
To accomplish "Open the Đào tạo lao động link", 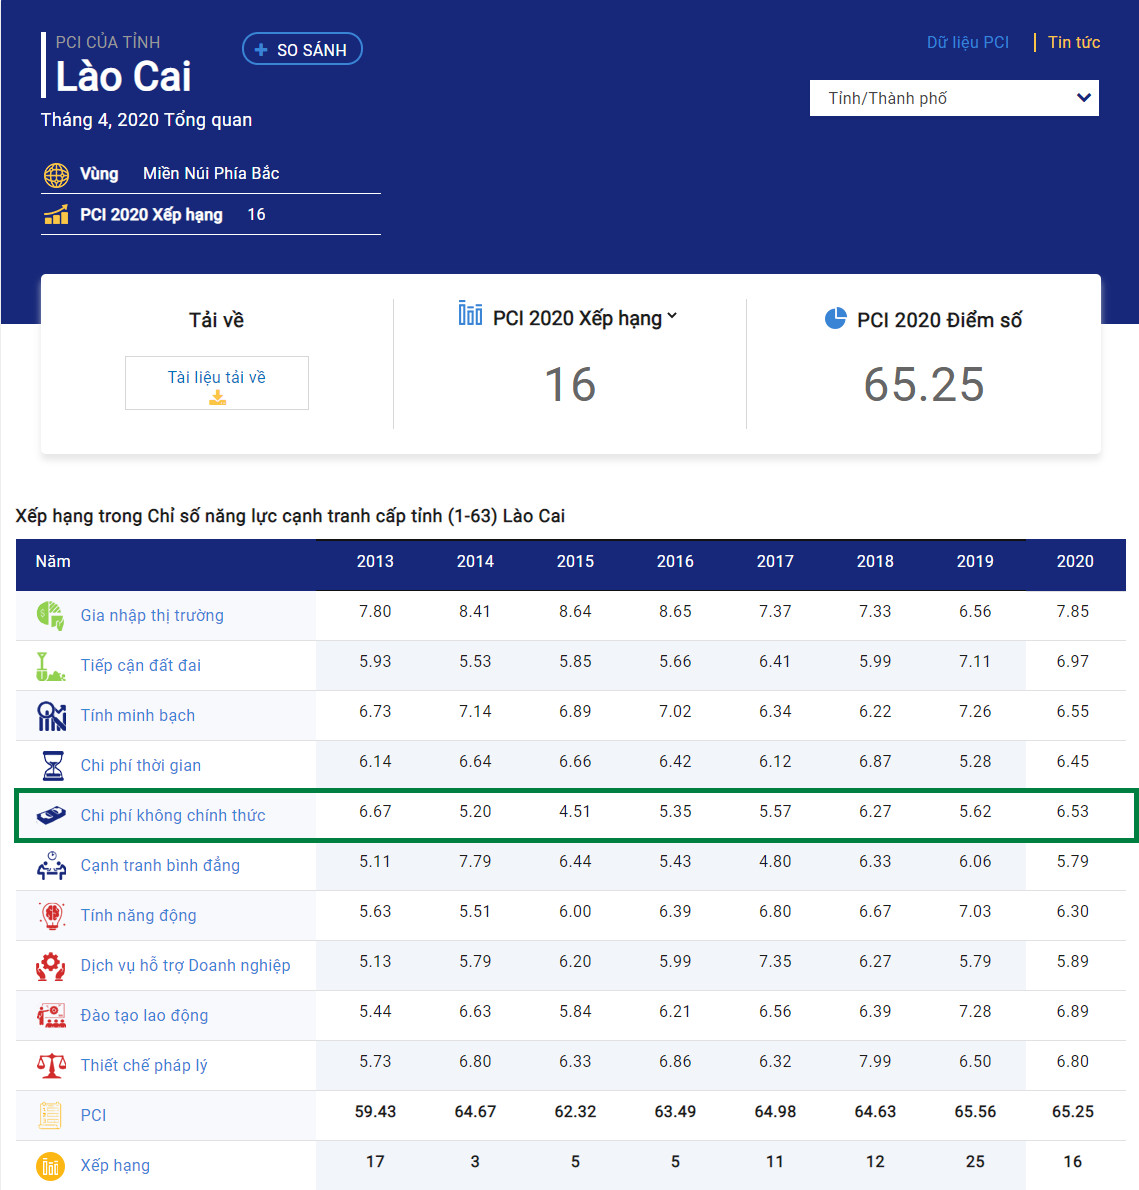I will 144,1016.
